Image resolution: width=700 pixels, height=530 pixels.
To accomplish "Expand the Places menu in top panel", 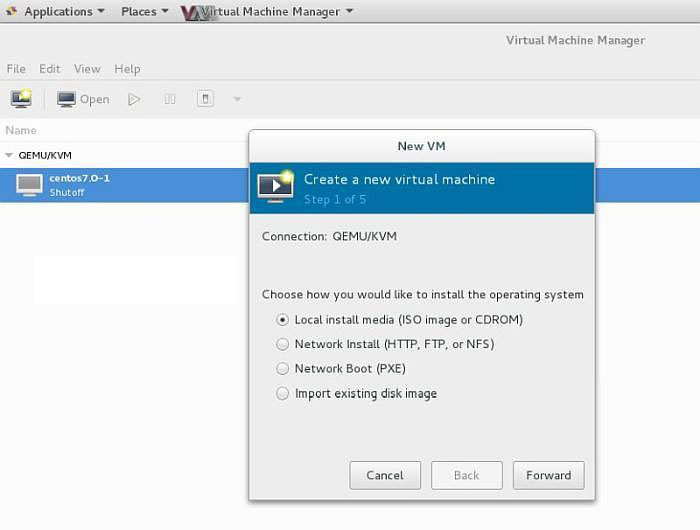I will (144, 12).
